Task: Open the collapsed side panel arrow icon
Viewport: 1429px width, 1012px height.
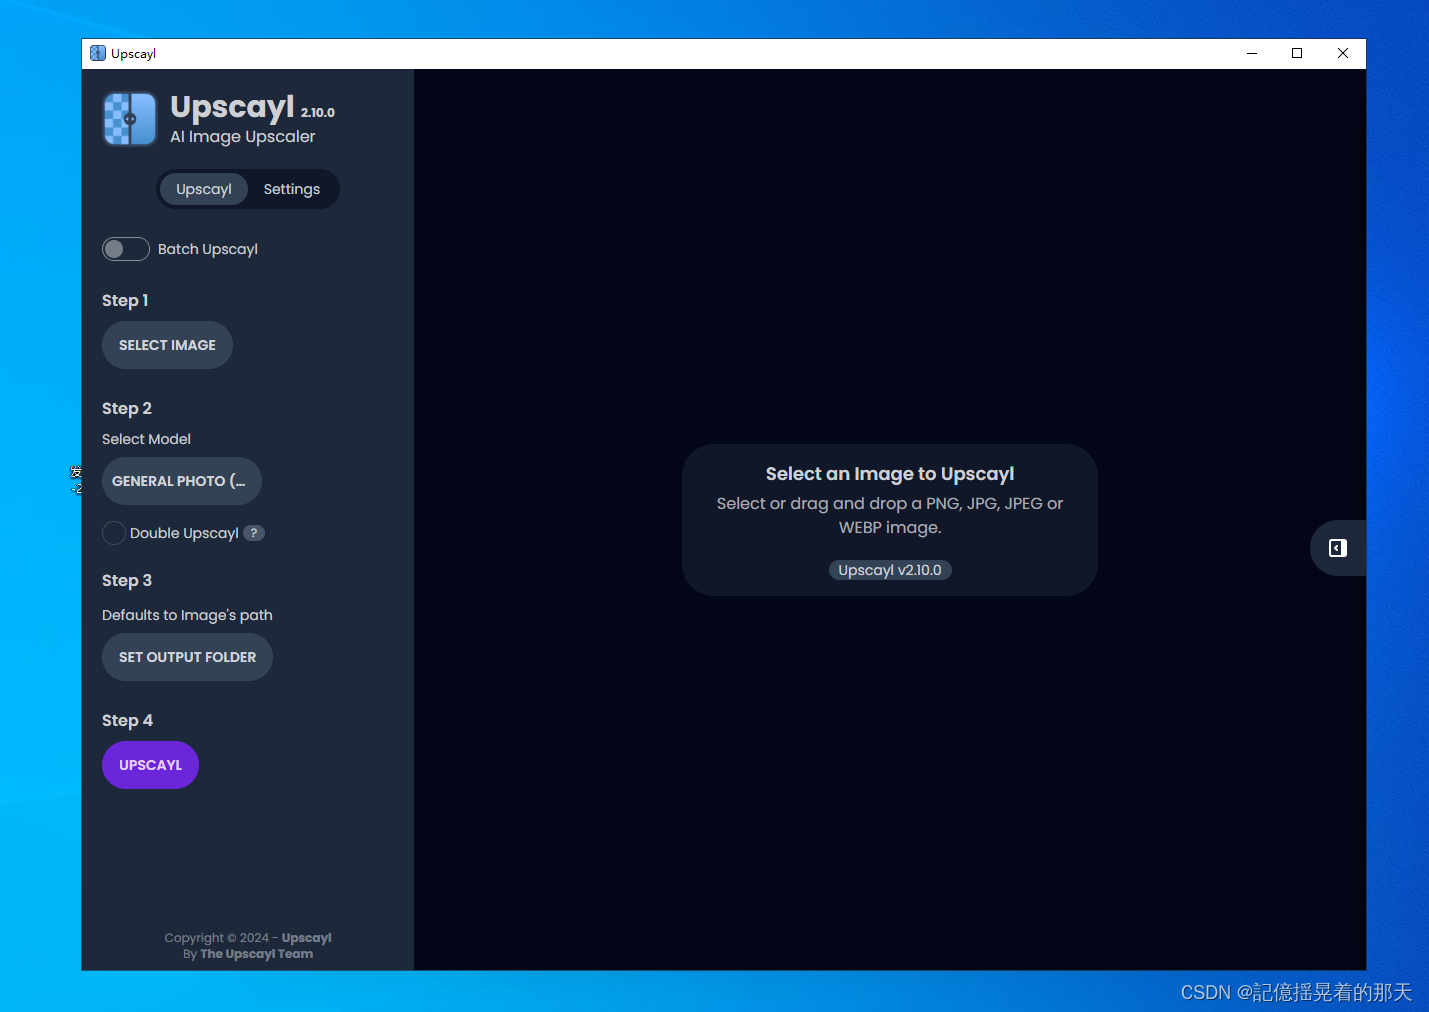Action: click(1338, 548)
